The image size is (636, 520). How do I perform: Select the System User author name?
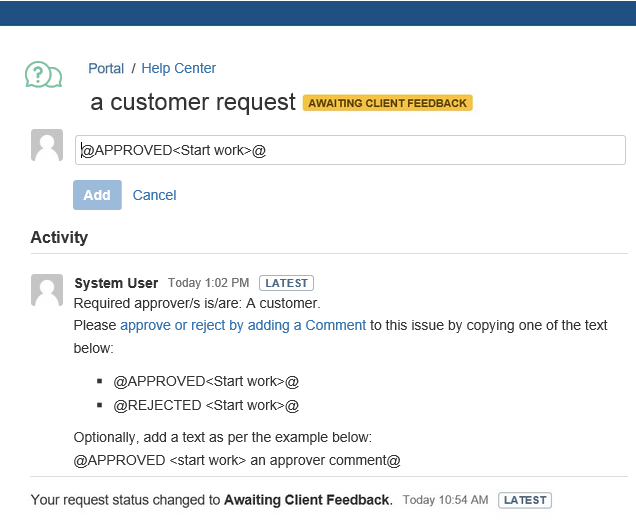pos(117,283)
